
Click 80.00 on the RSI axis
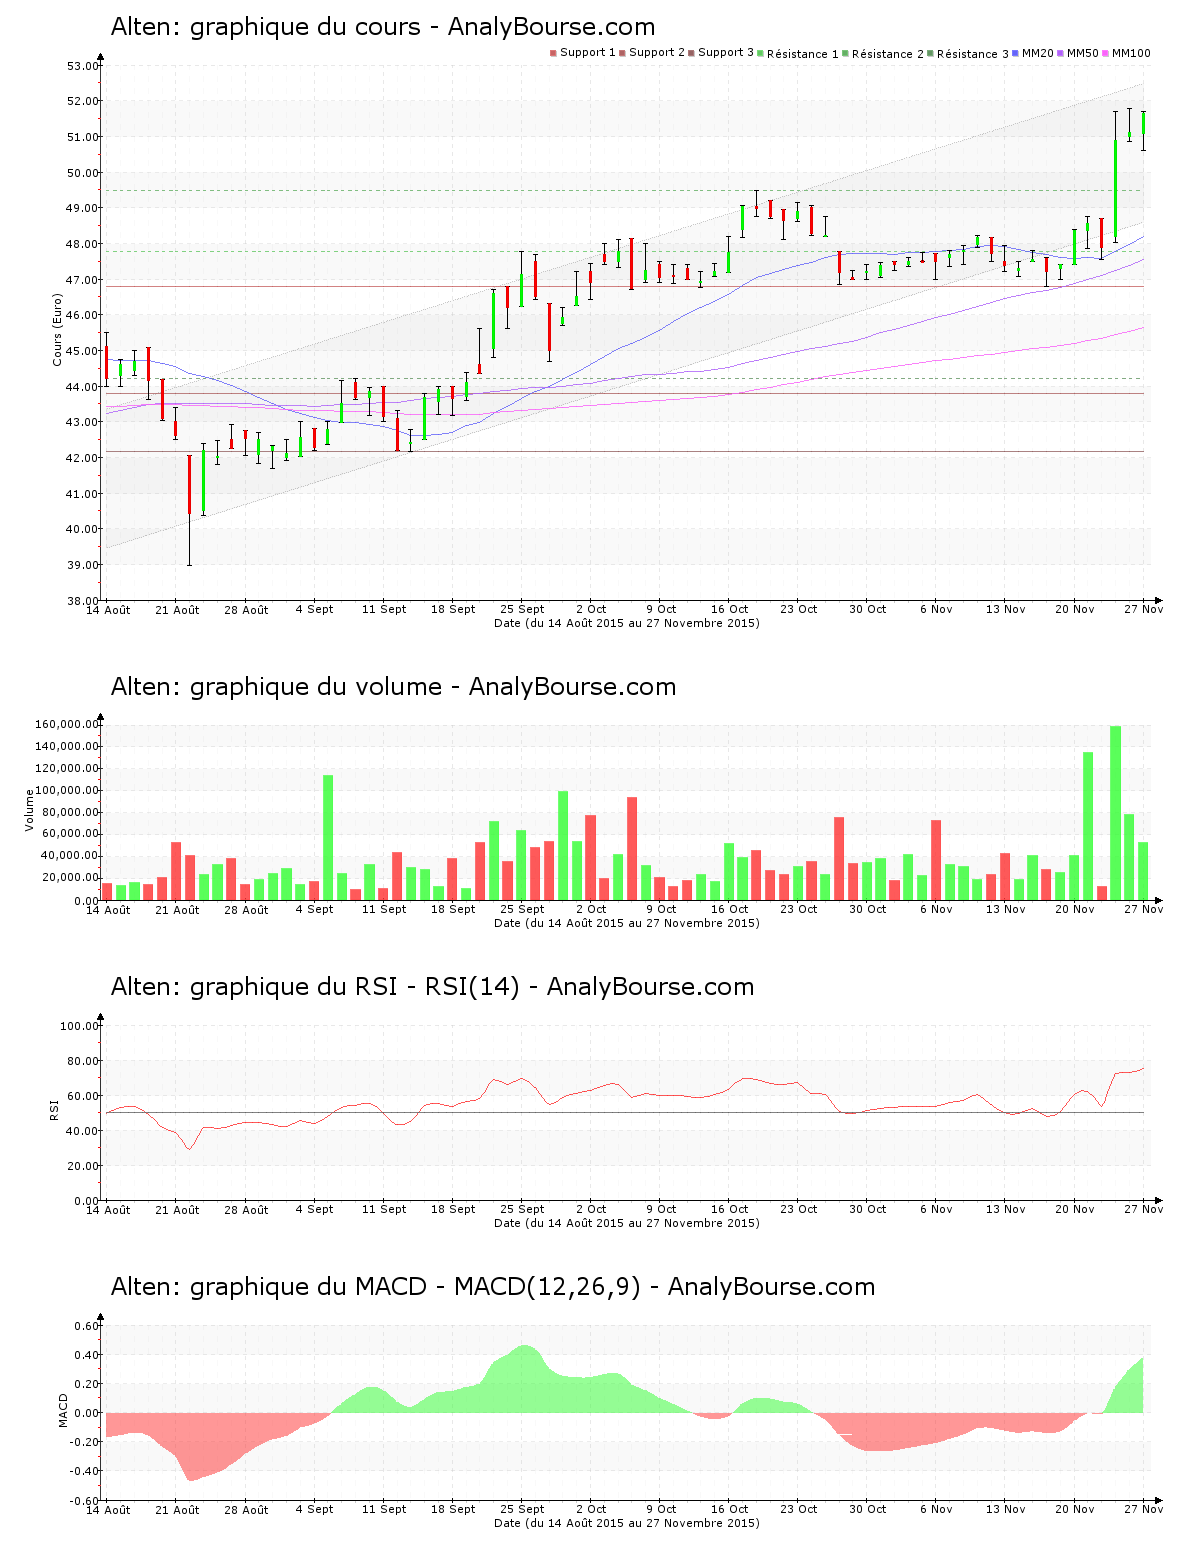pos(83,1061)
